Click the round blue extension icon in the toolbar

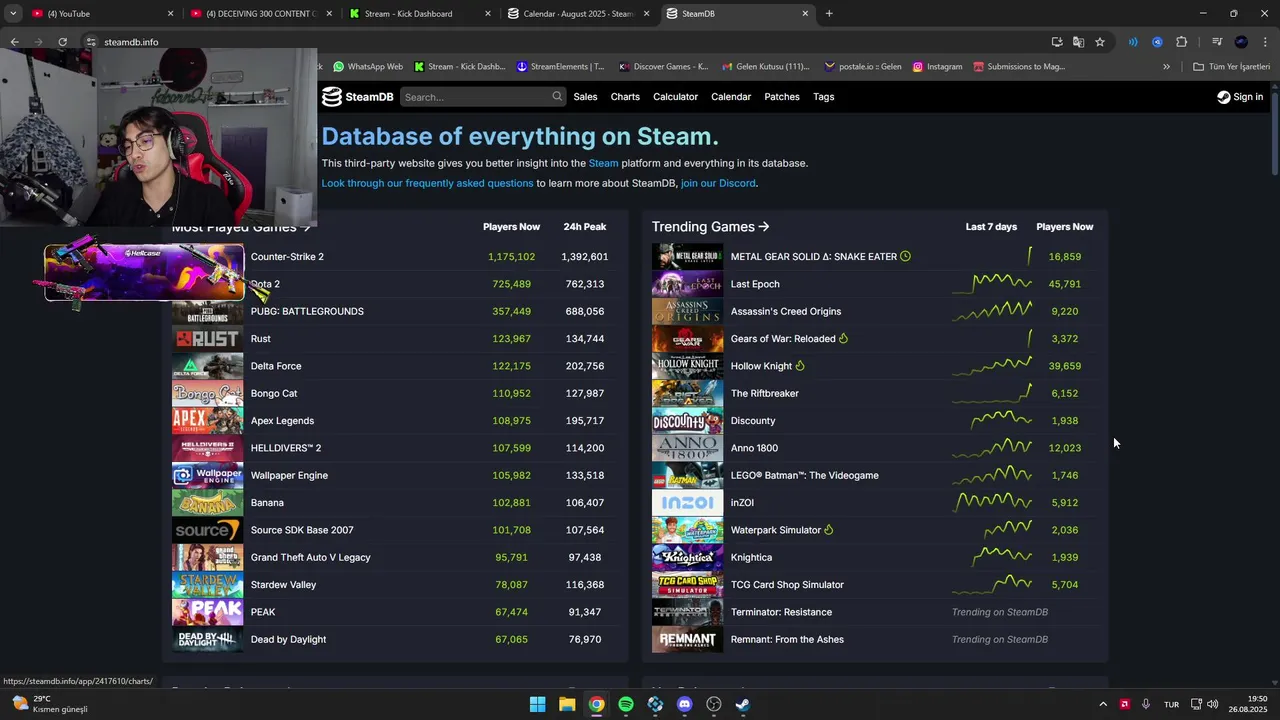pyautogui.click(x=1157, y=42)
